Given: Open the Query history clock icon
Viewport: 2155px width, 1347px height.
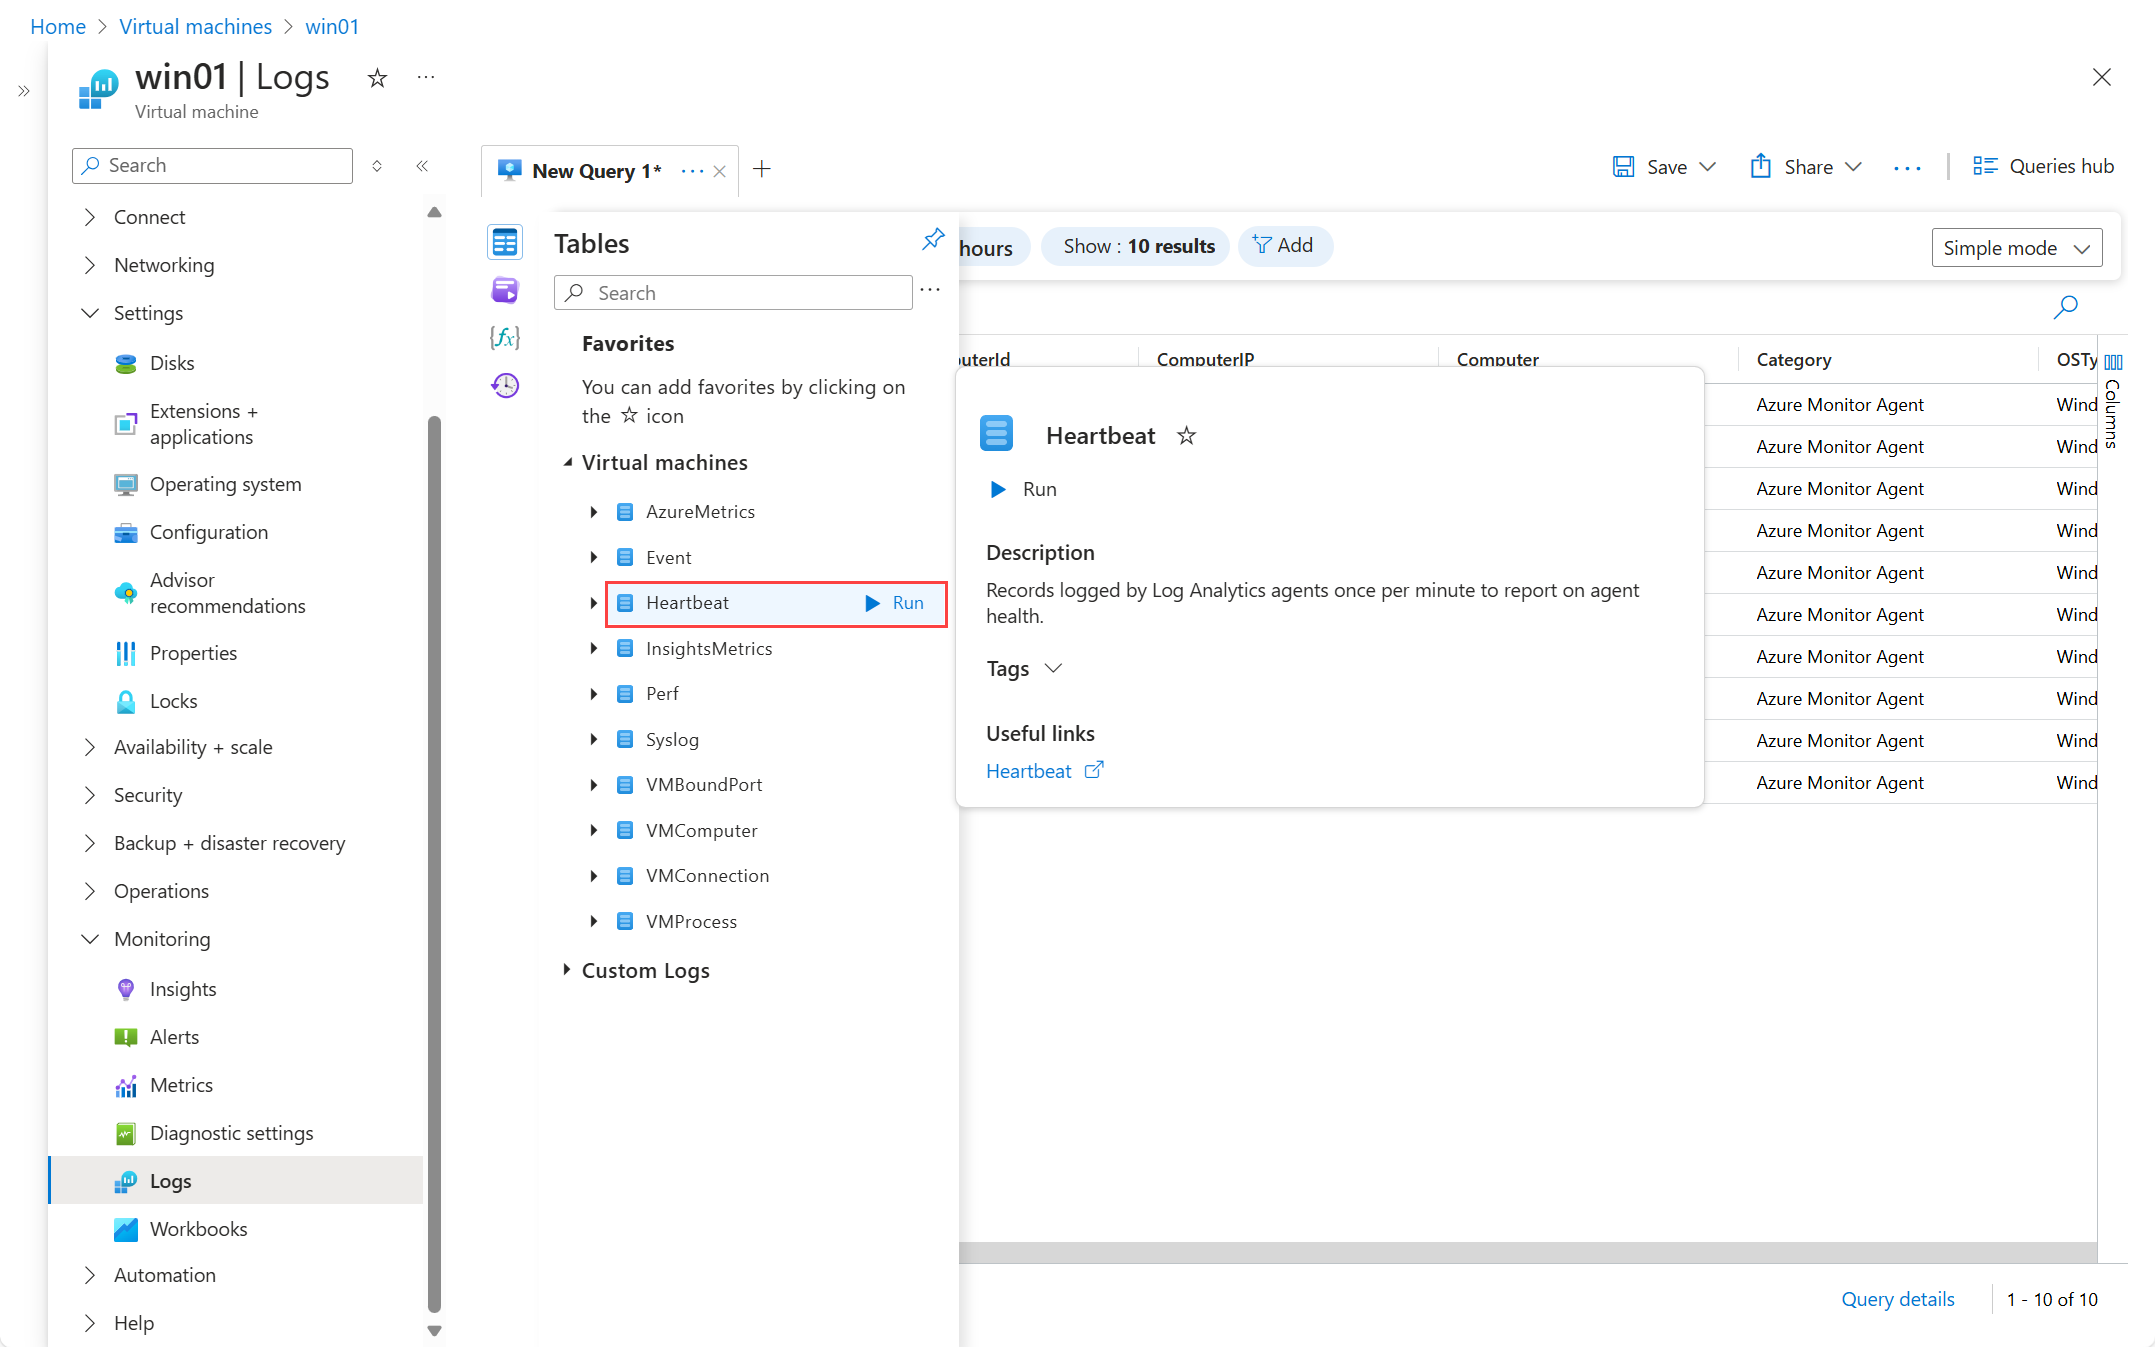Looking at the screenshot, I should [505, 385].
